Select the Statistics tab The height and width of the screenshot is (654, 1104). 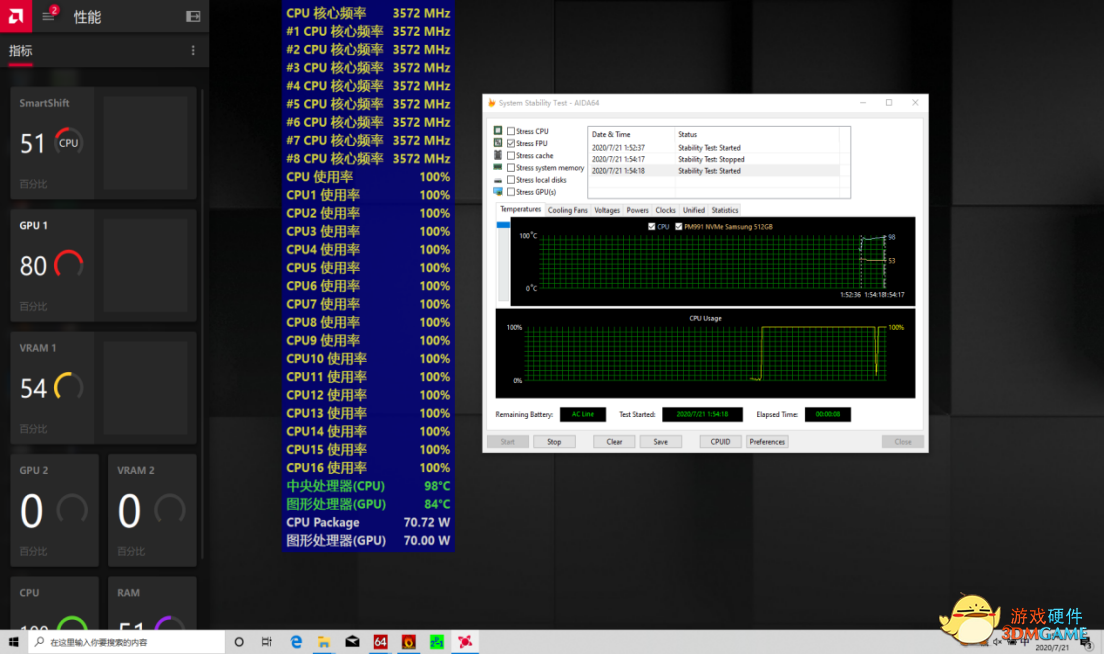tap(724, 210)
